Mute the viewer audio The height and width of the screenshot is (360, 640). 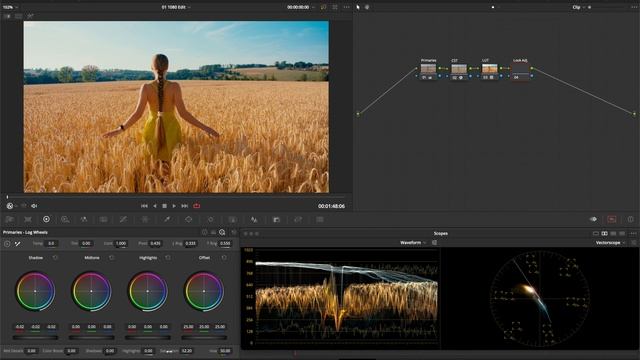34,206
